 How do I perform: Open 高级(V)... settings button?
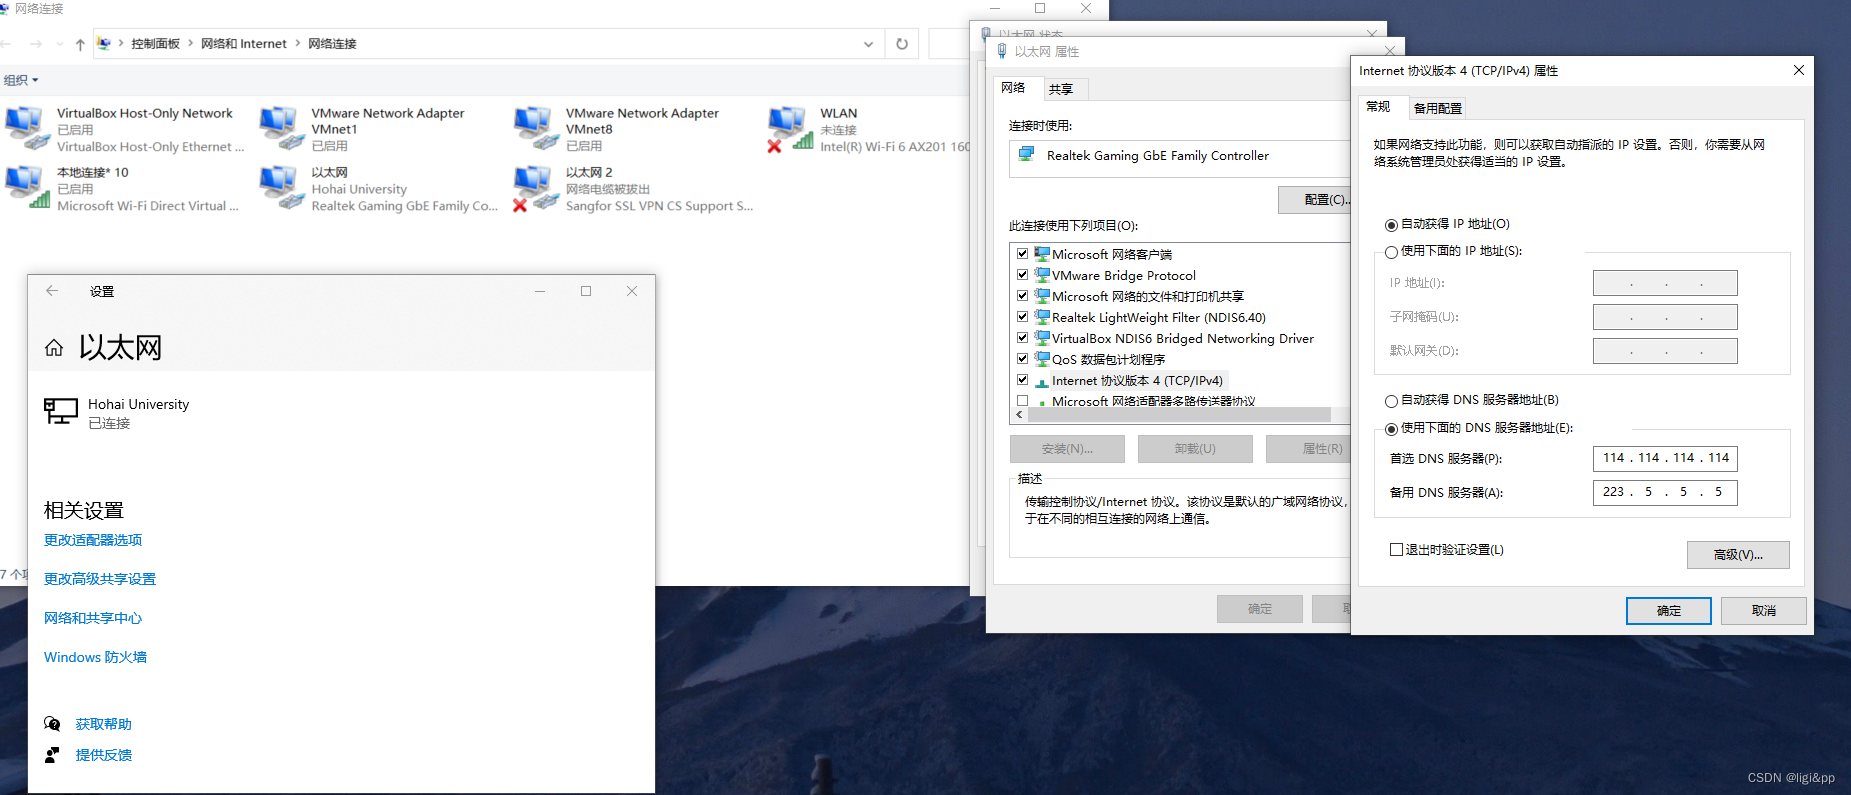tap(1738, 555)
